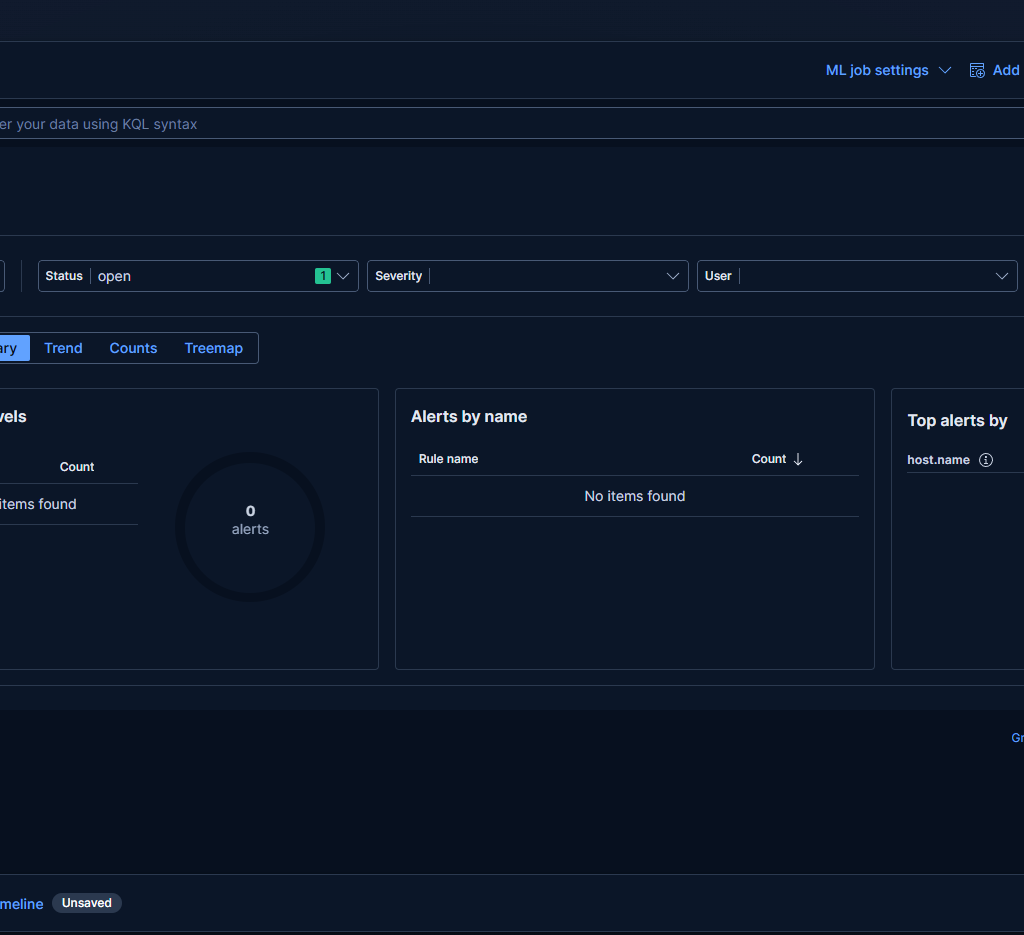Click the Add link at top right
Viewport: 1024px width, 935px height.
pos(1006,71)
